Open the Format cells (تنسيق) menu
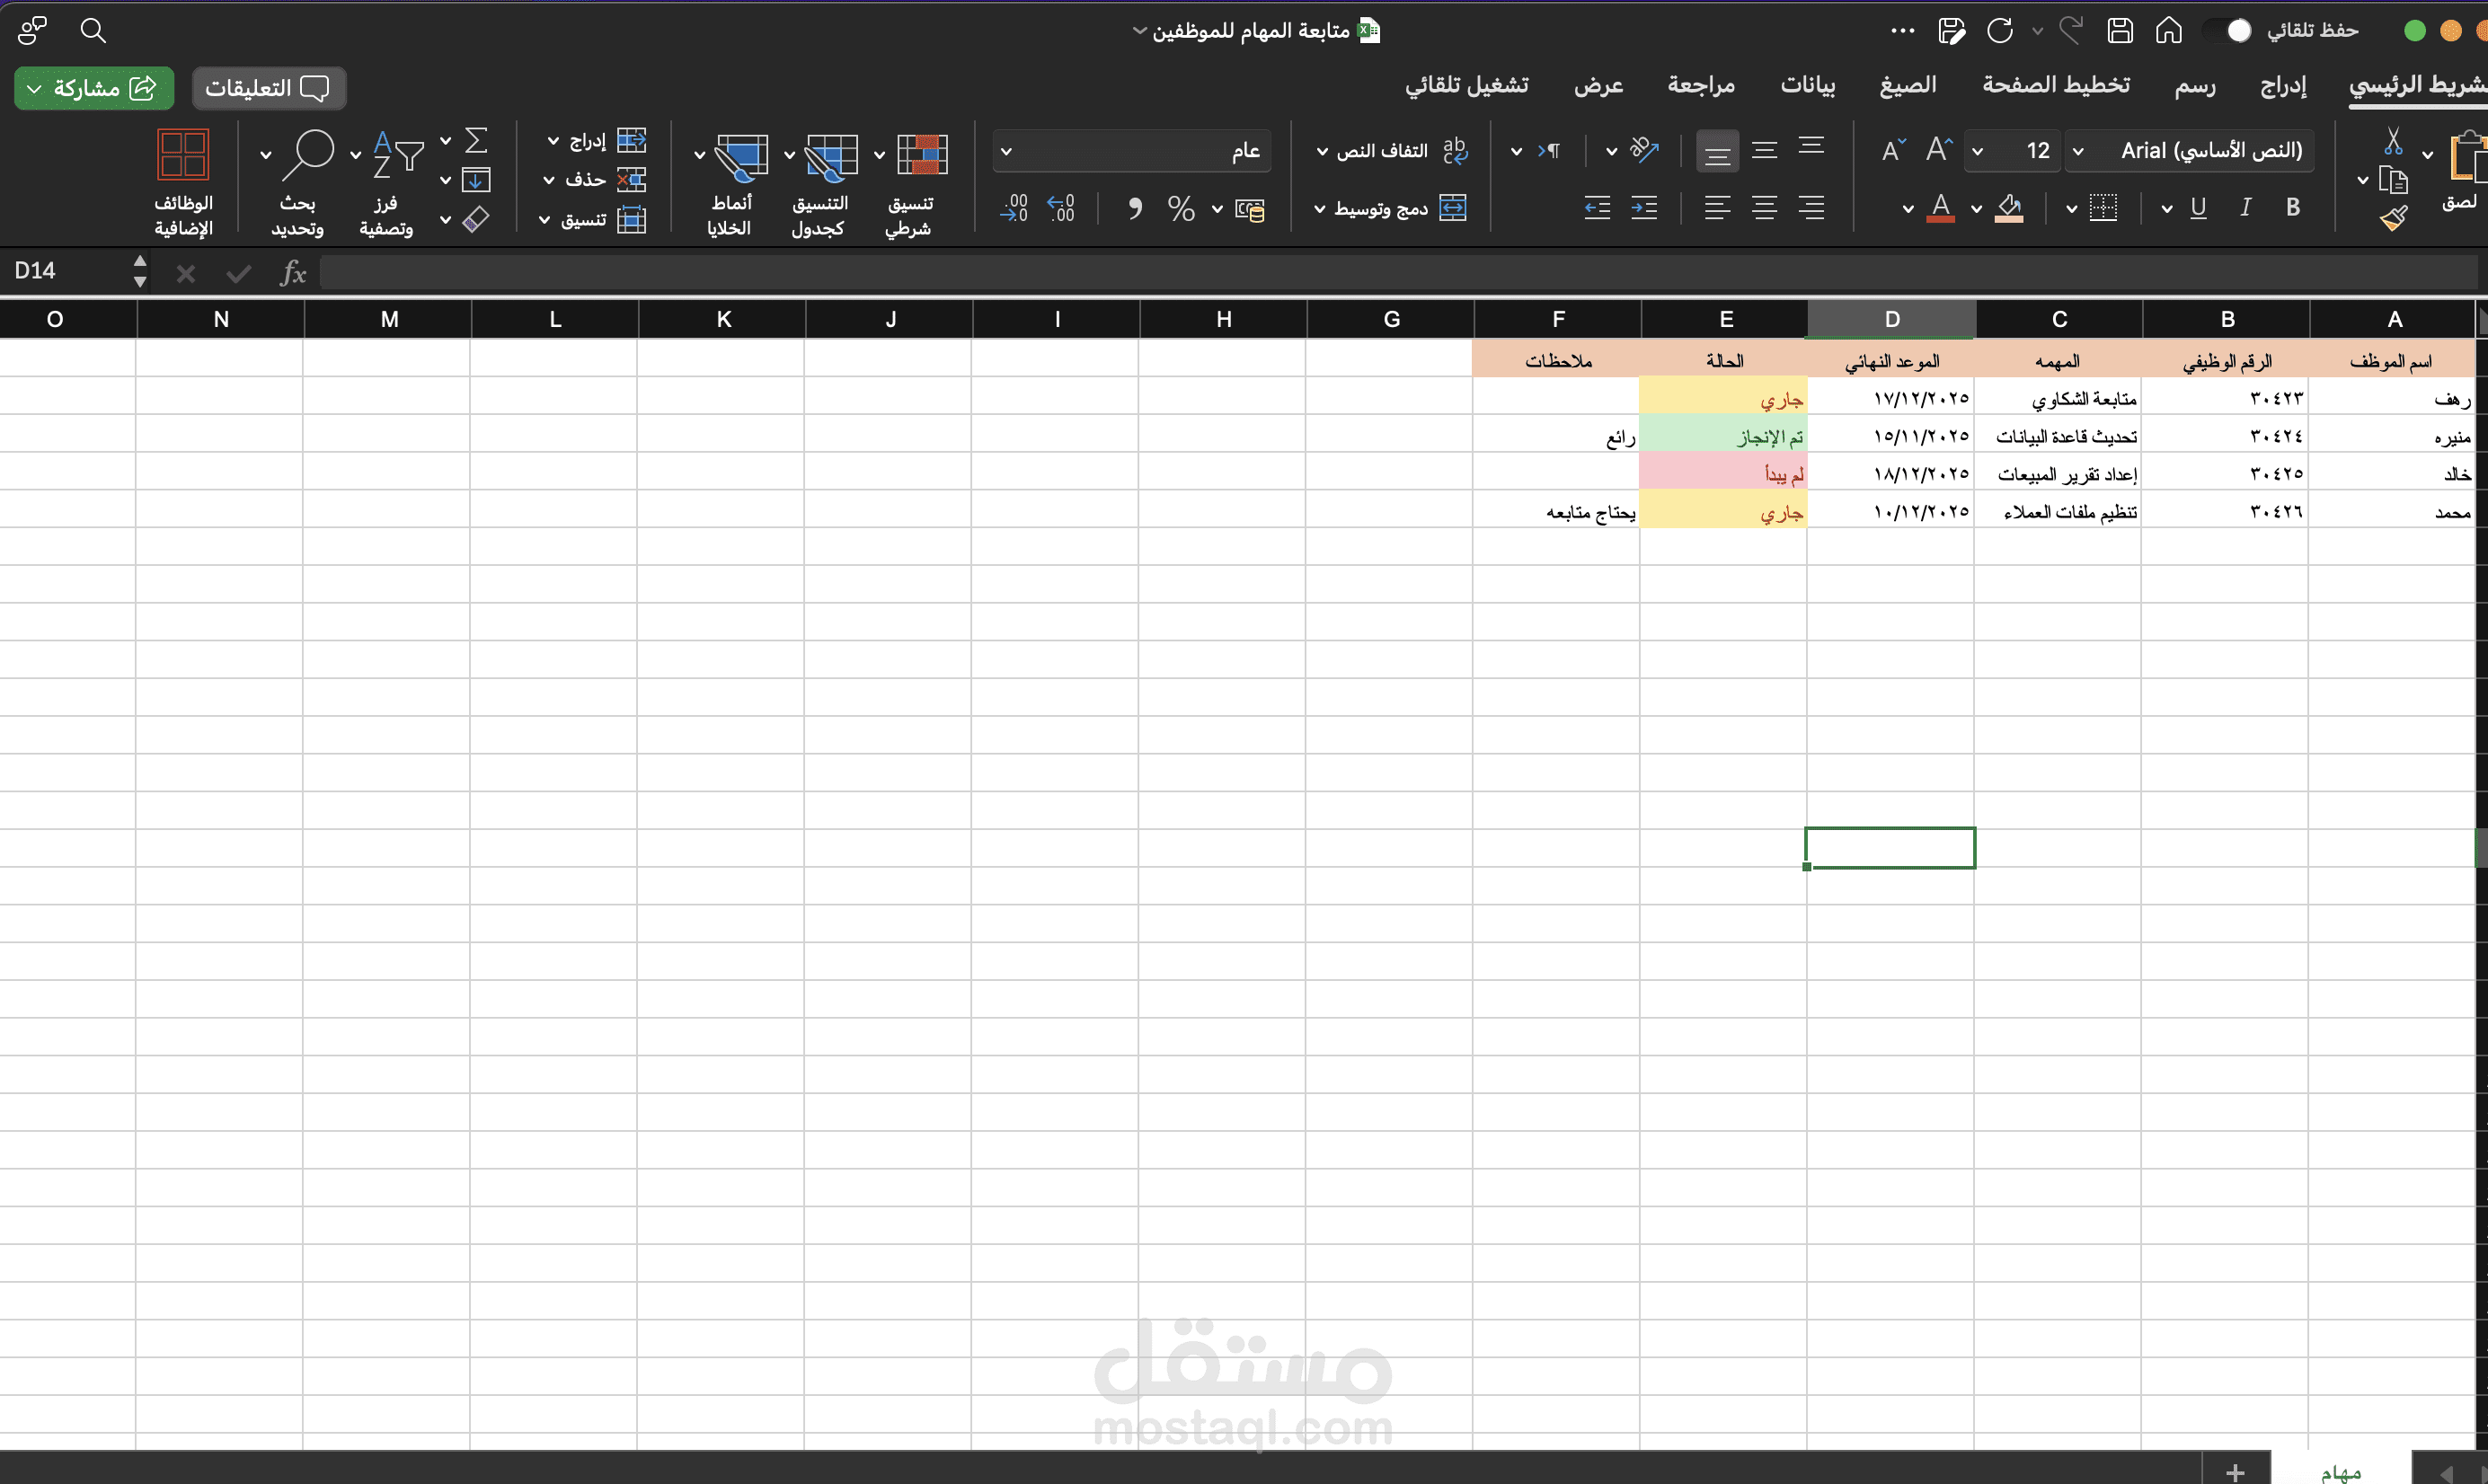The image size is (2488, 1484). click(x=603, y=219)
